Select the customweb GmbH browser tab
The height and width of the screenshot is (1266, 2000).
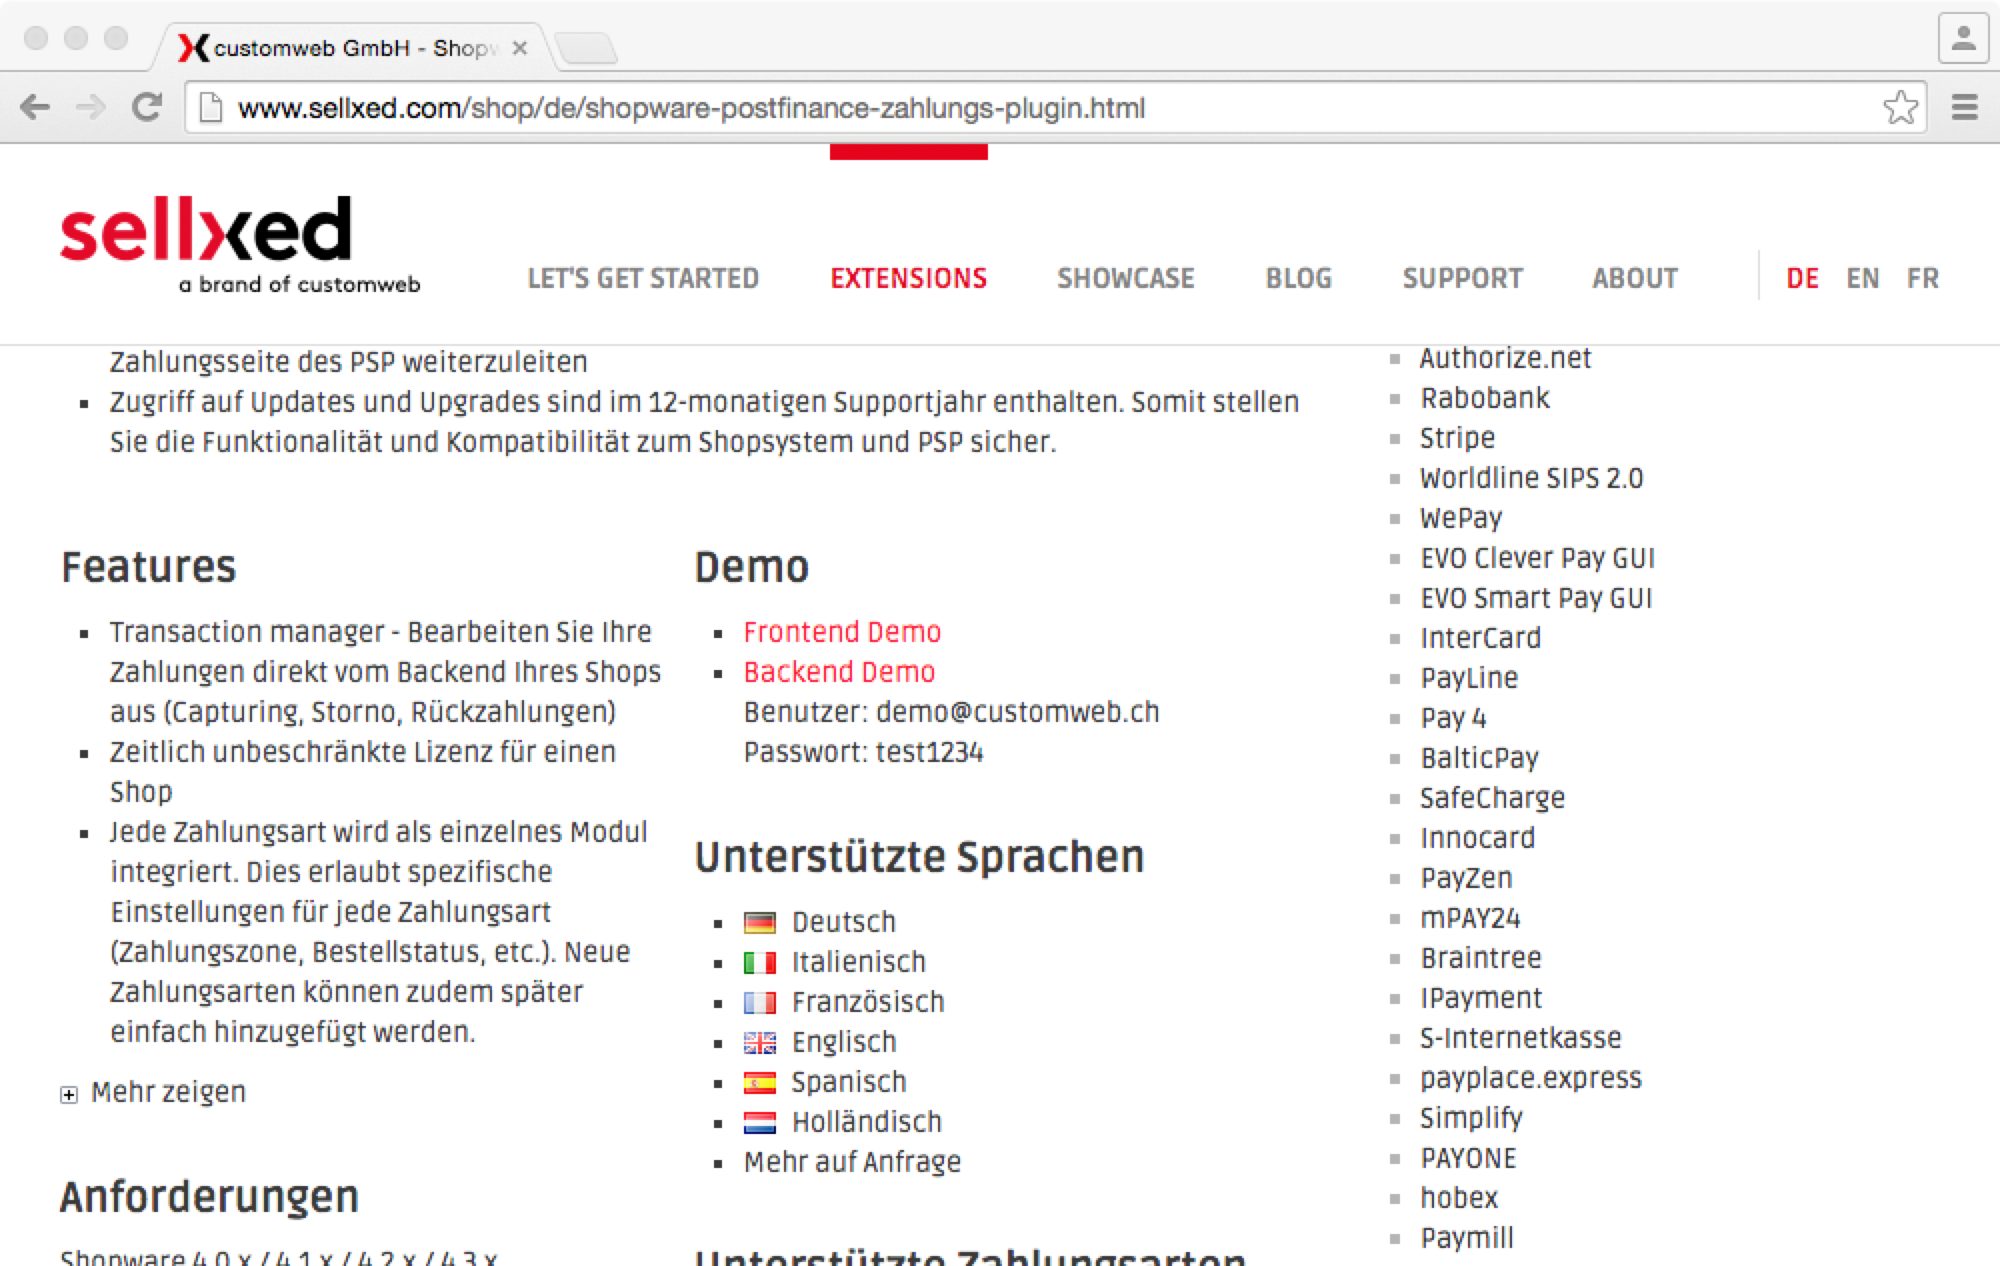point(350,47)
